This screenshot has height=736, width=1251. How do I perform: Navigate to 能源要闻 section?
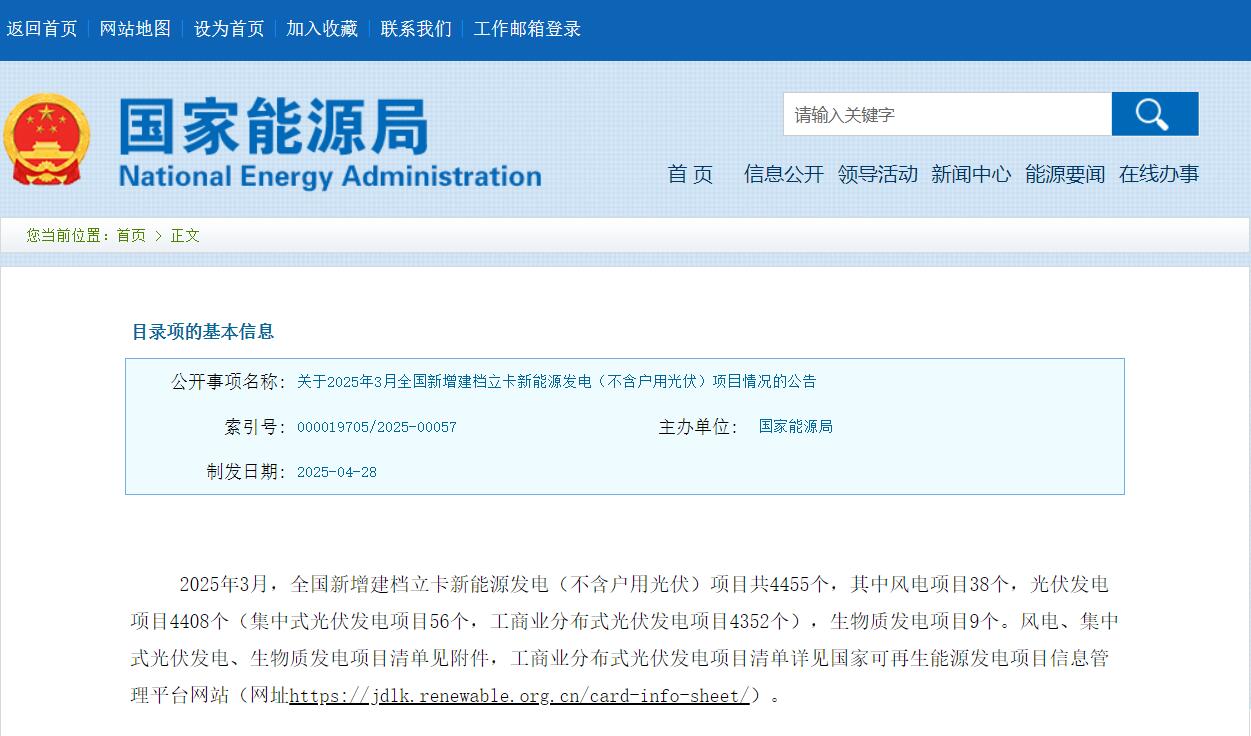[x=1065, y=174]
